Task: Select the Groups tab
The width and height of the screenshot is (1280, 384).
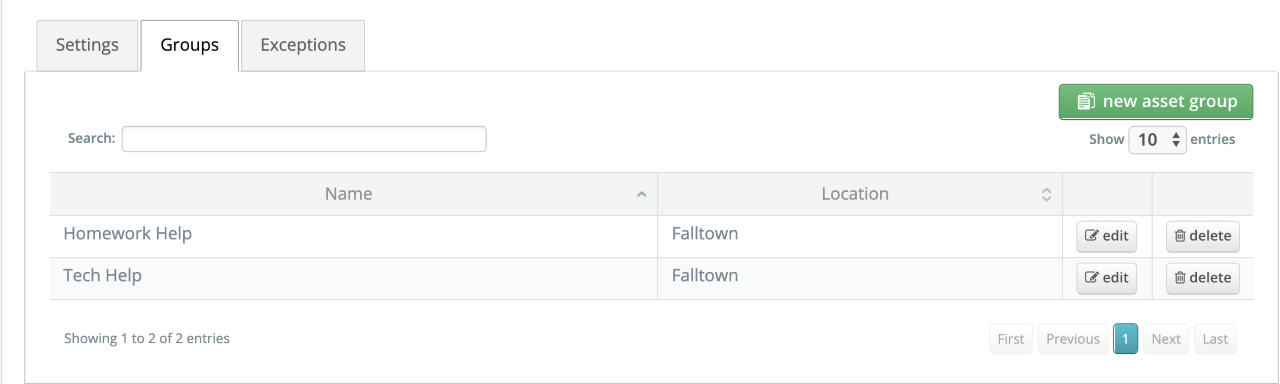Action: [190, 46]
